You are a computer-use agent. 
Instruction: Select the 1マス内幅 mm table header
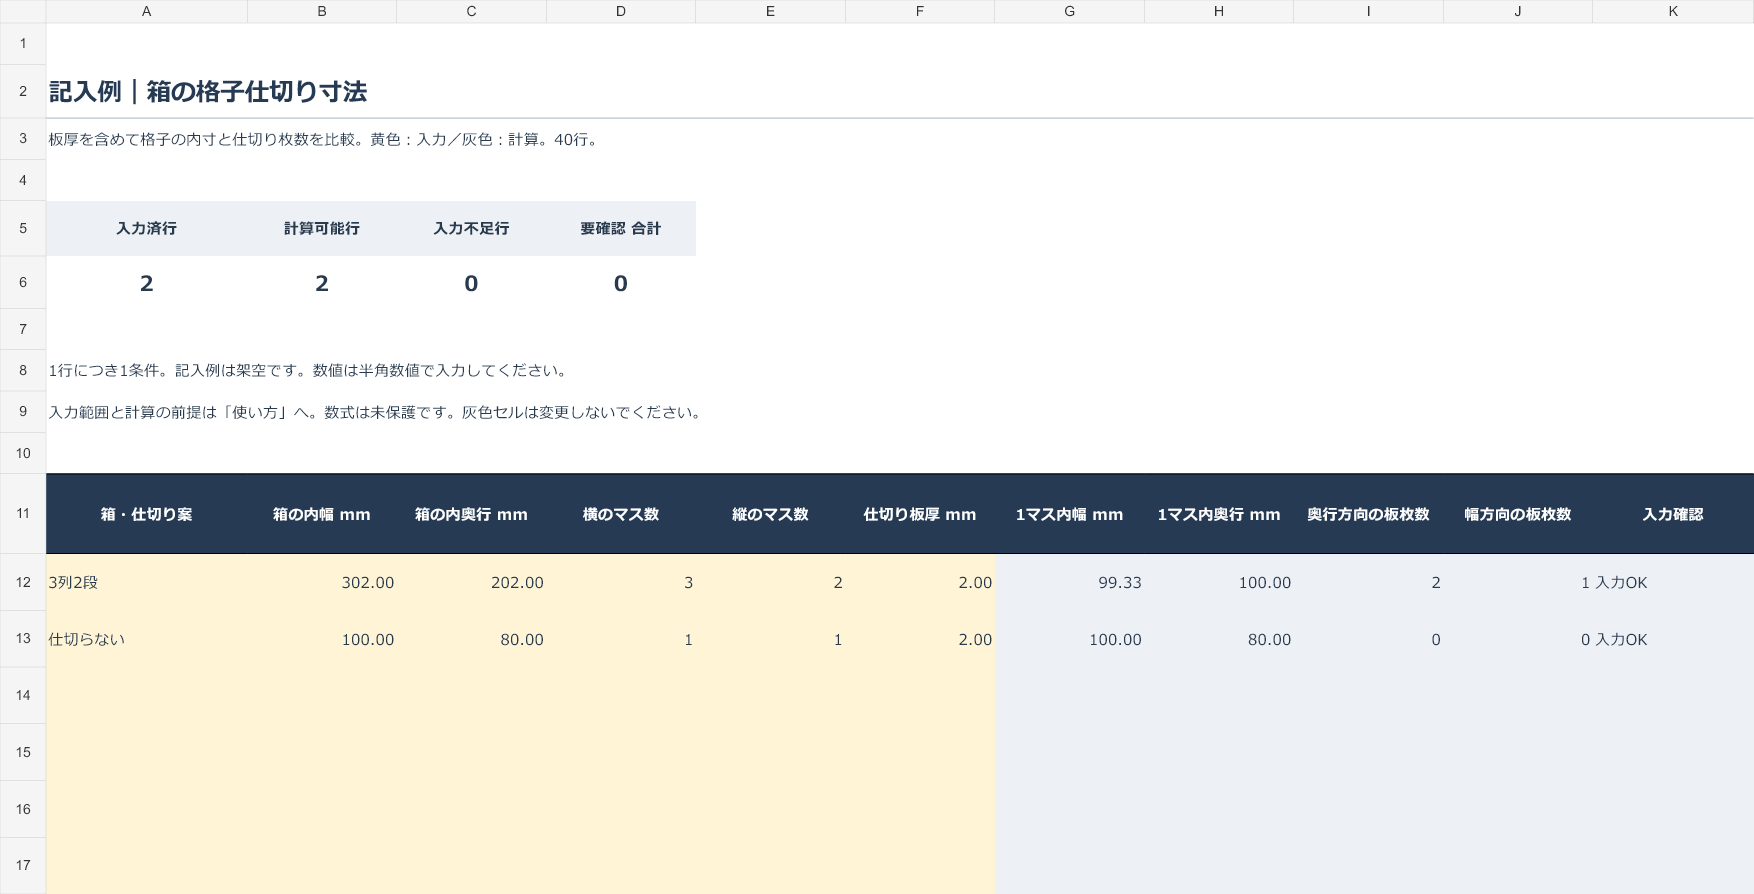pyautogui.click(x=1069, y=515)
